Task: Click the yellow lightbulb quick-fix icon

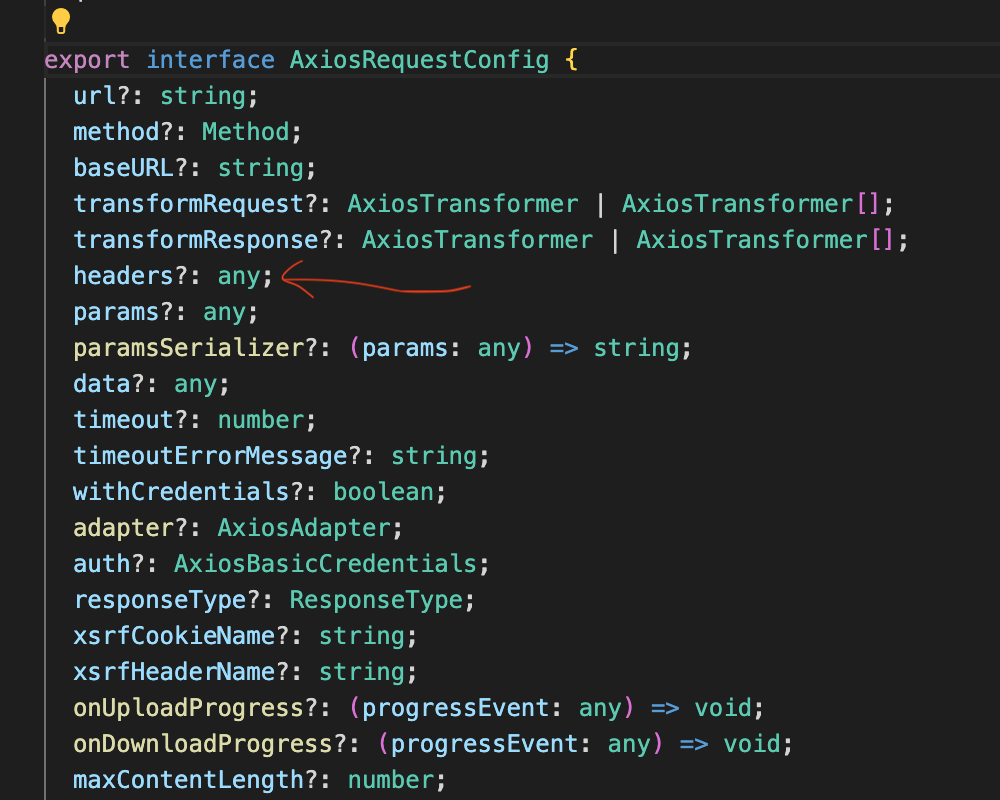Action: (61, 21)
